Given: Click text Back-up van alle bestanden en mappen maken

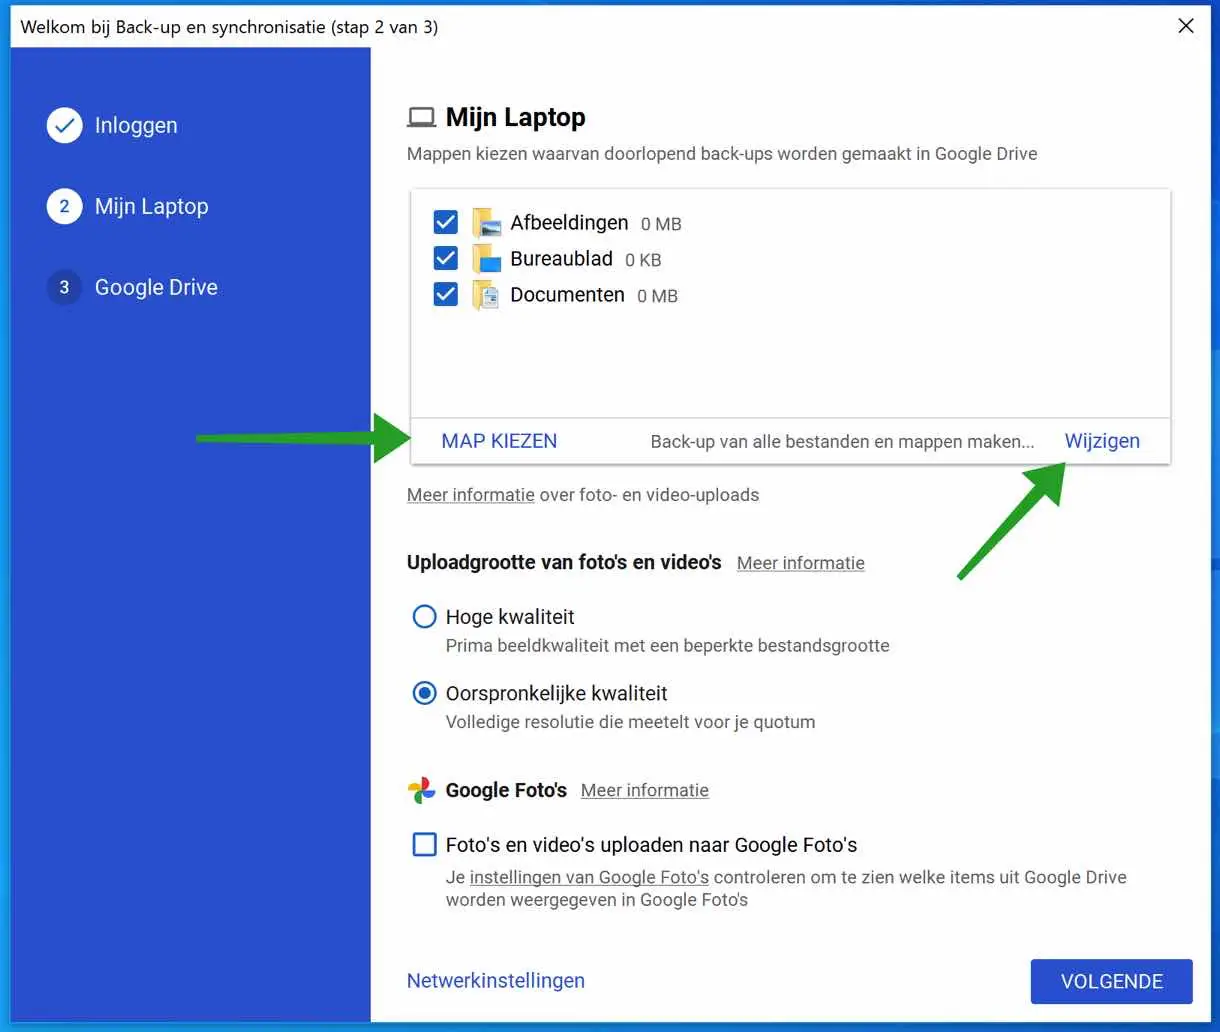Looking at the screenshot, I should click(x=842, y=441).
